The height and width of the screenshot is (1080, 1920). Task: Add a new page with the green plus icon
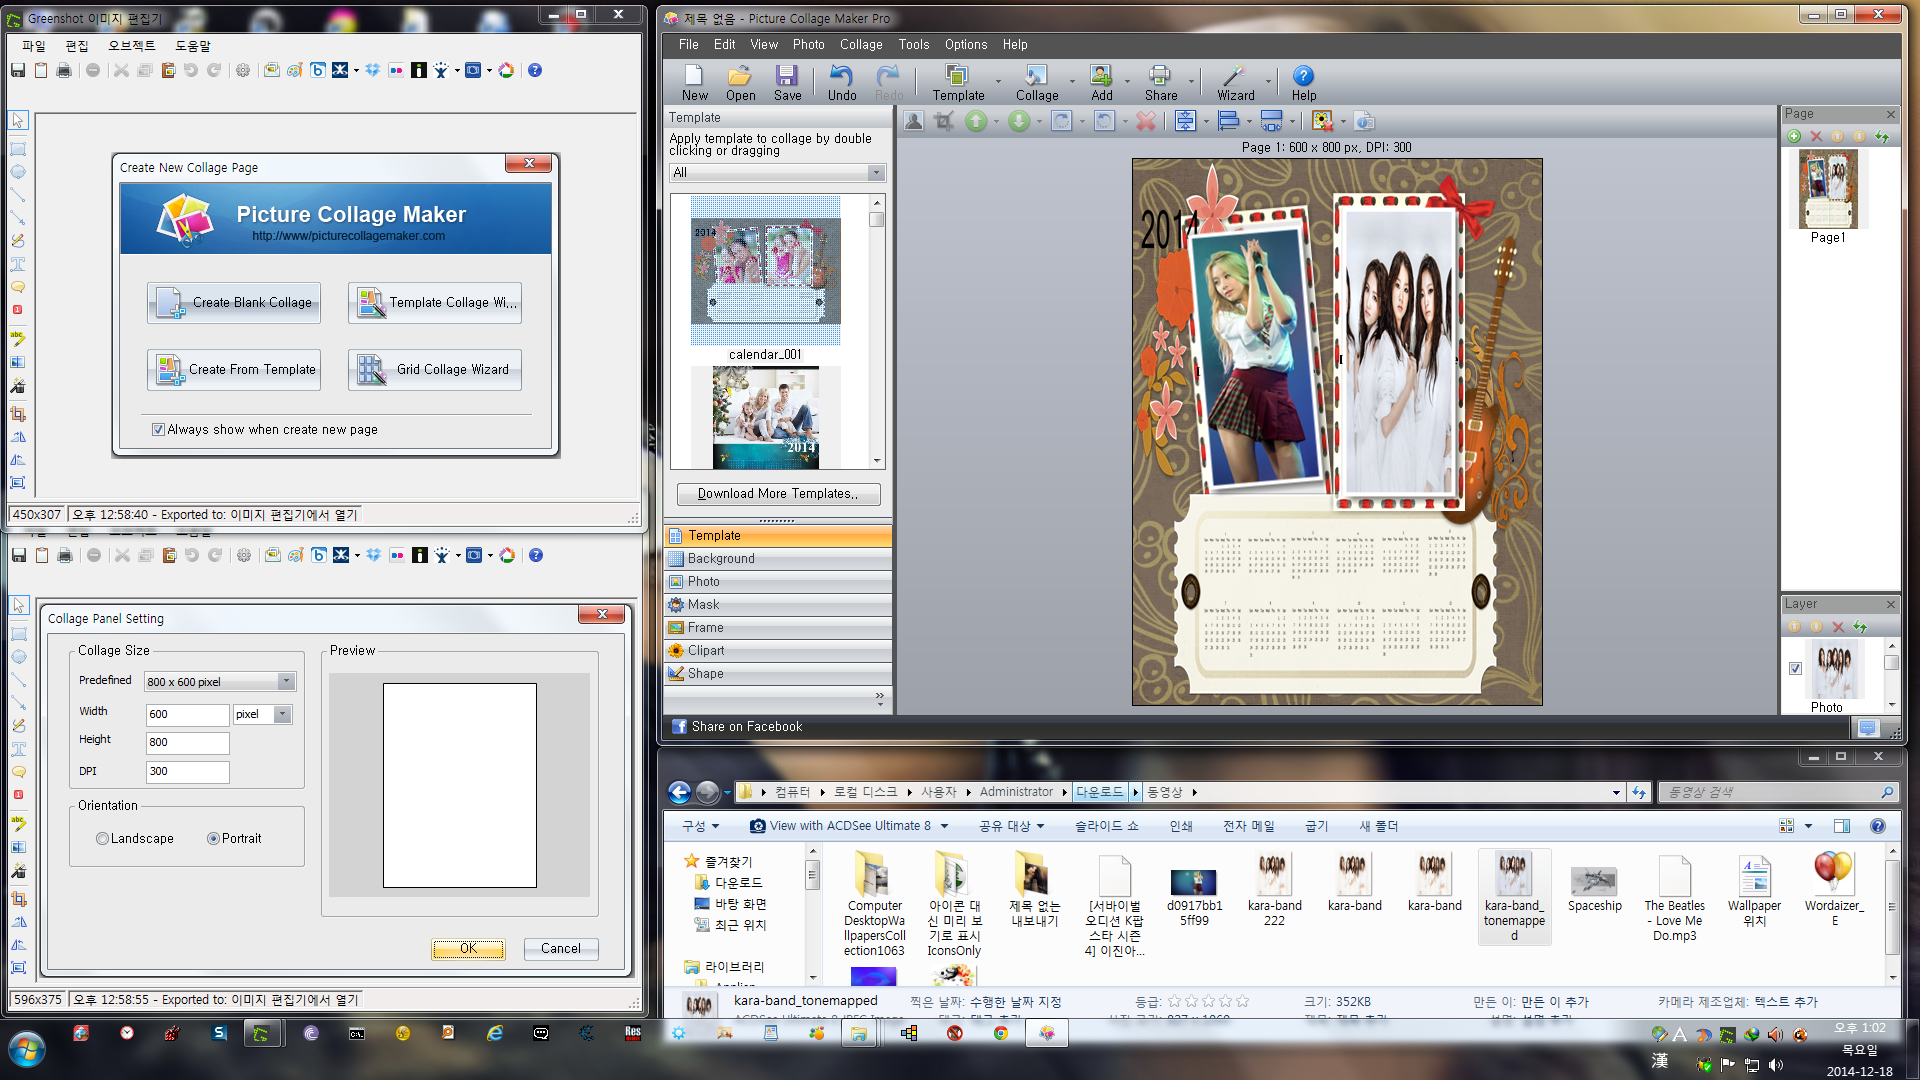[1794, 136]
